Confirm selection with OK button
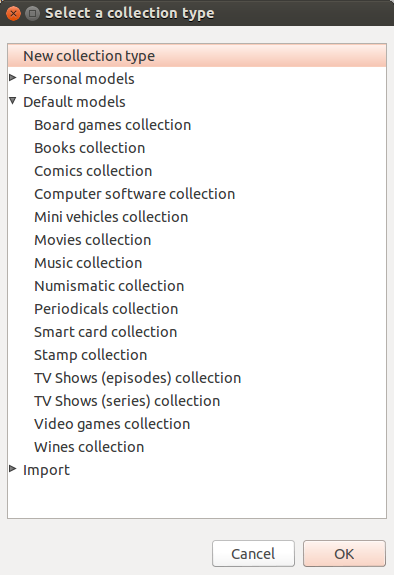394x575 pixels. click(344, 553)
